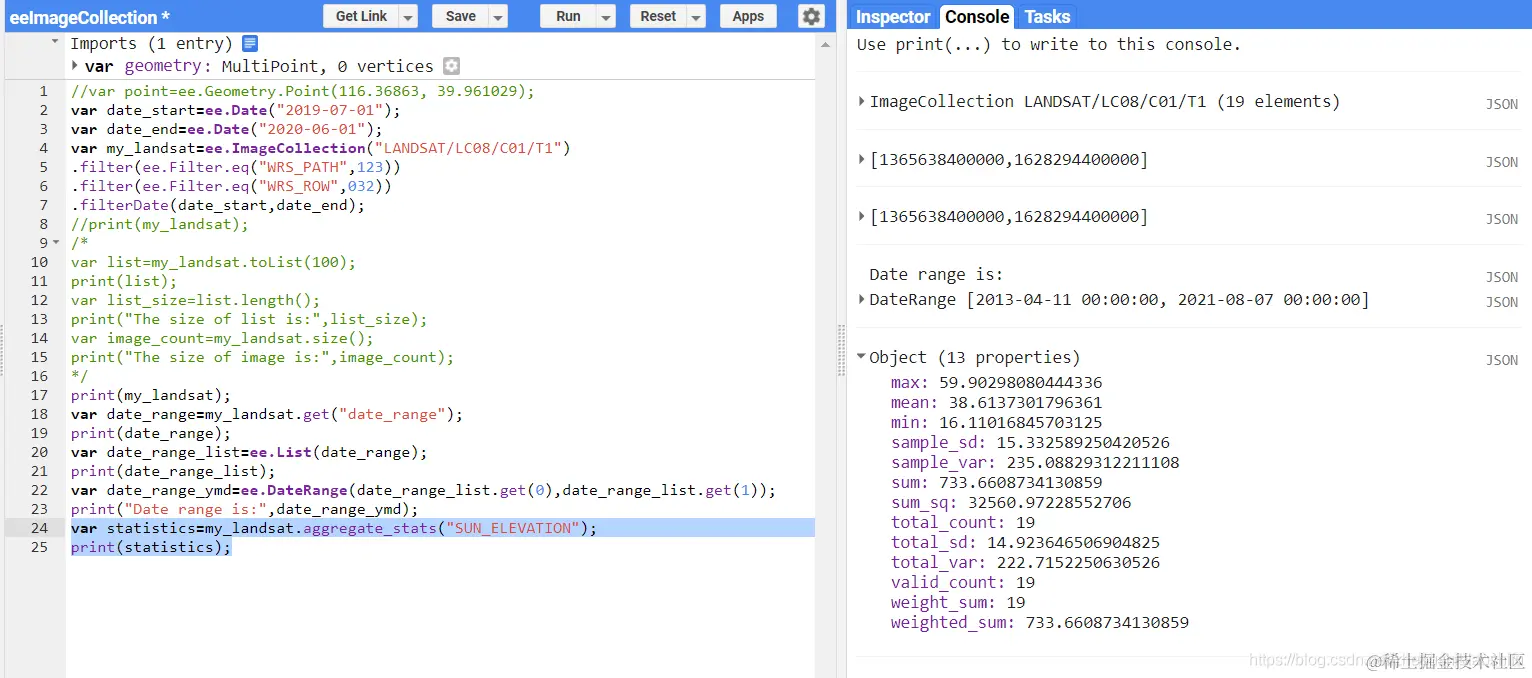Click the 'sample_sd' property row
This screenshot has height=678, width=1532.
1030,442
